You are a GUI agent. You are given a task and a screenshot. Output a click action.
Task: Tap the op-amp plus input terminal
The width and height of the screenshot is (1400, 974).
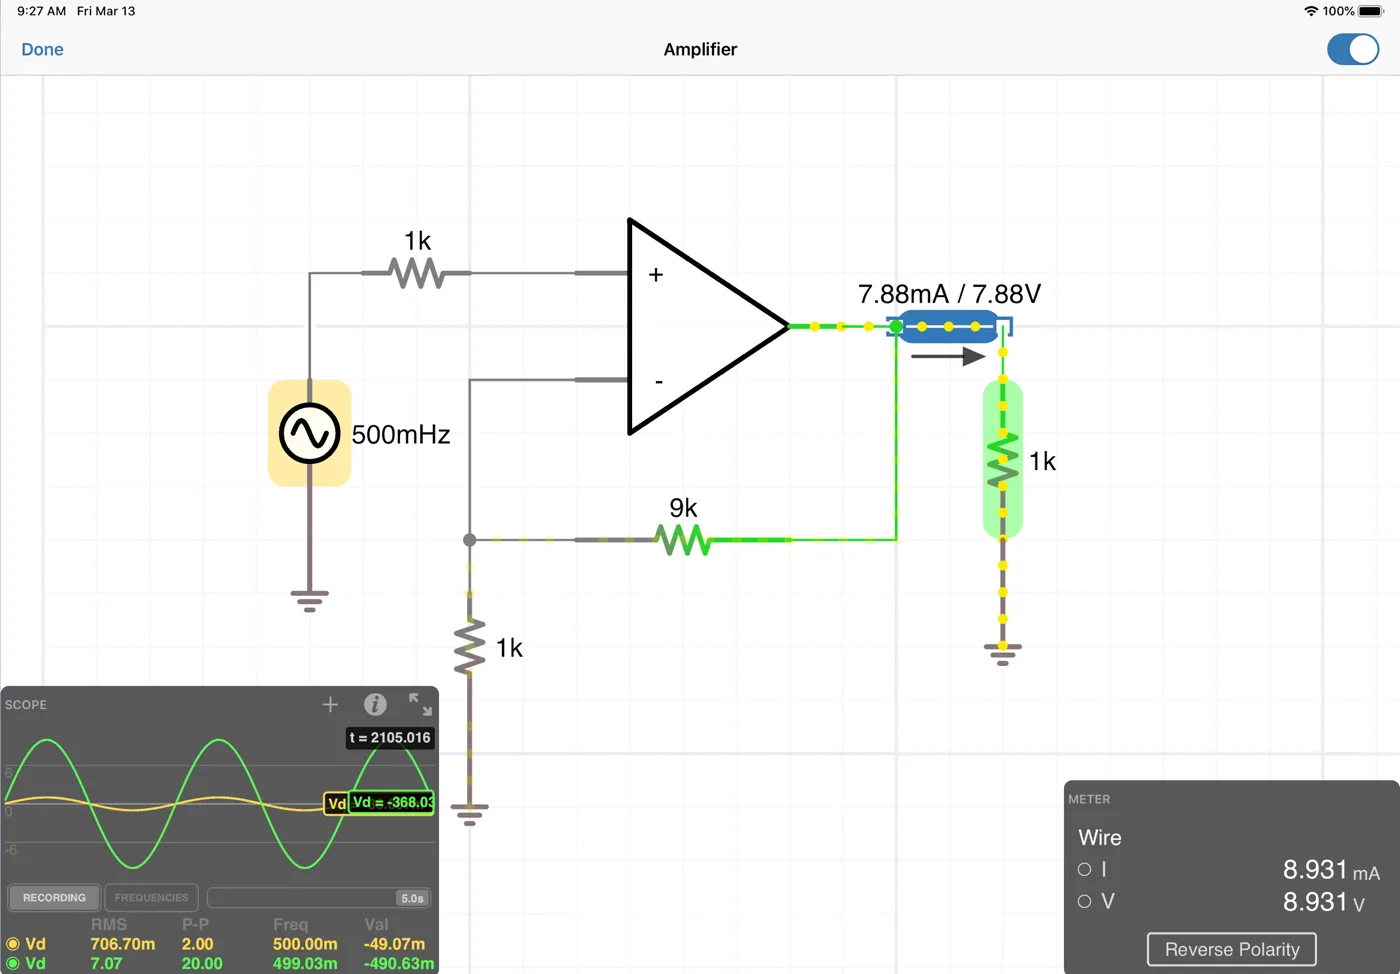pyautogui.click(x=656, y=274)
